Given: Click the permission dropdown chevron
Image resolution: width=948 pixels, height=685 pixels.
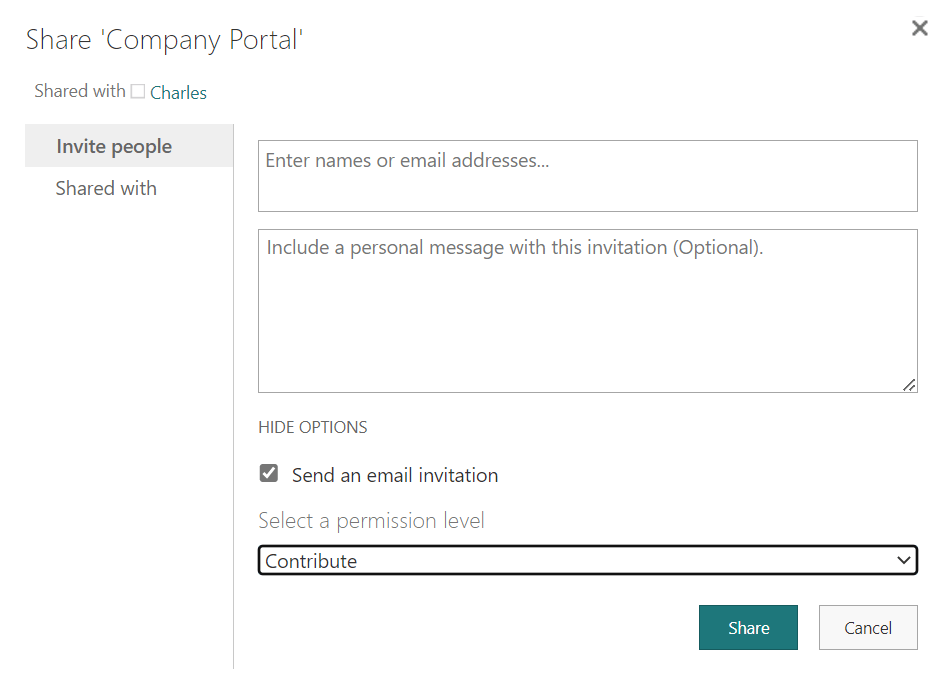Looking at the screenshot, I should 903,560.
